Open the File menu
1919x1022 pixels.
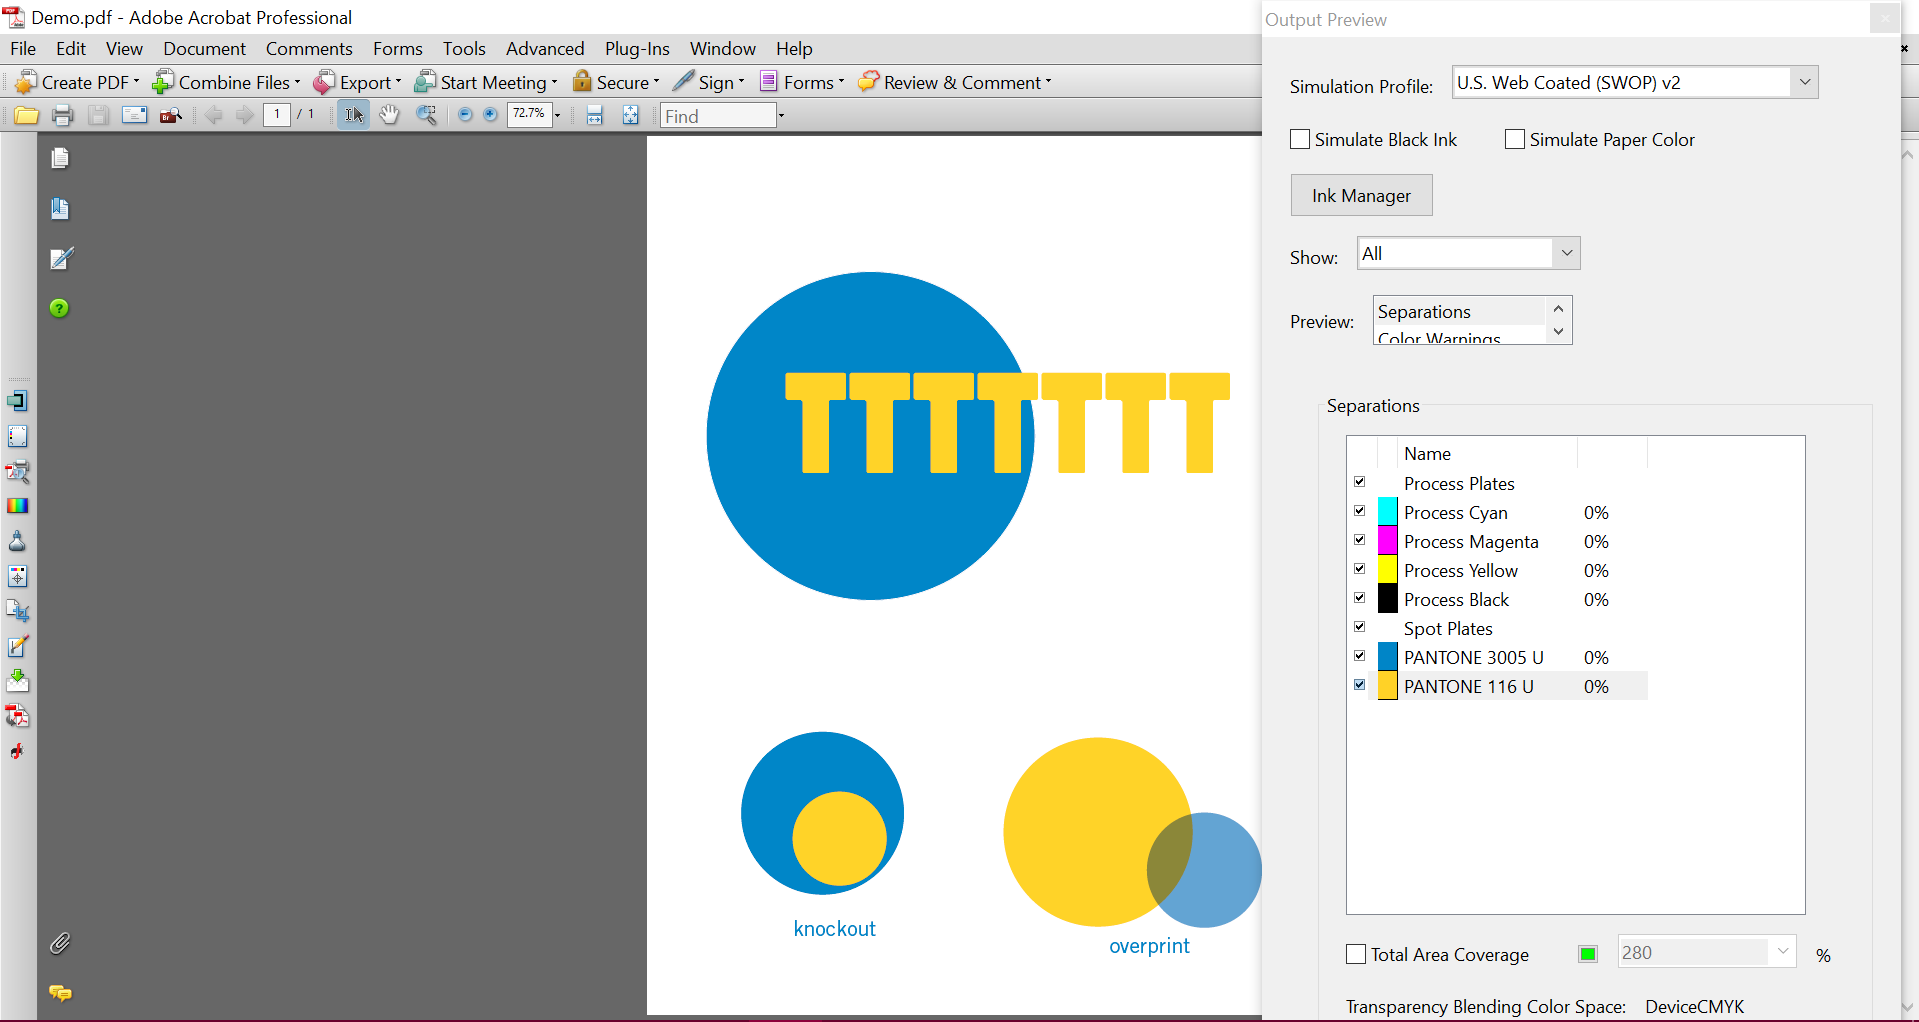(x=23, y=48)
